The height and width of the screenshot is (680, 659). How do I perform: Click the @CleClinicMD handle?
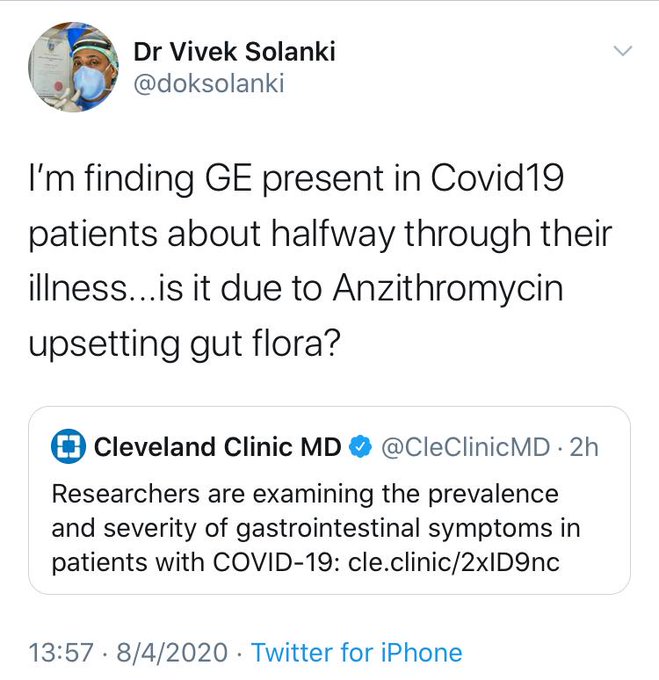[465, 447]
